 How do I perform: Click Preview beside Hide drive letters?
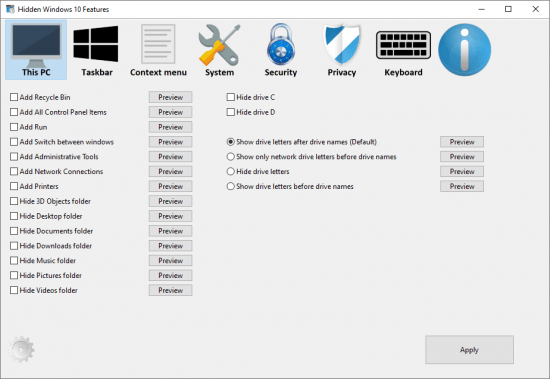(x=462, y=171)
